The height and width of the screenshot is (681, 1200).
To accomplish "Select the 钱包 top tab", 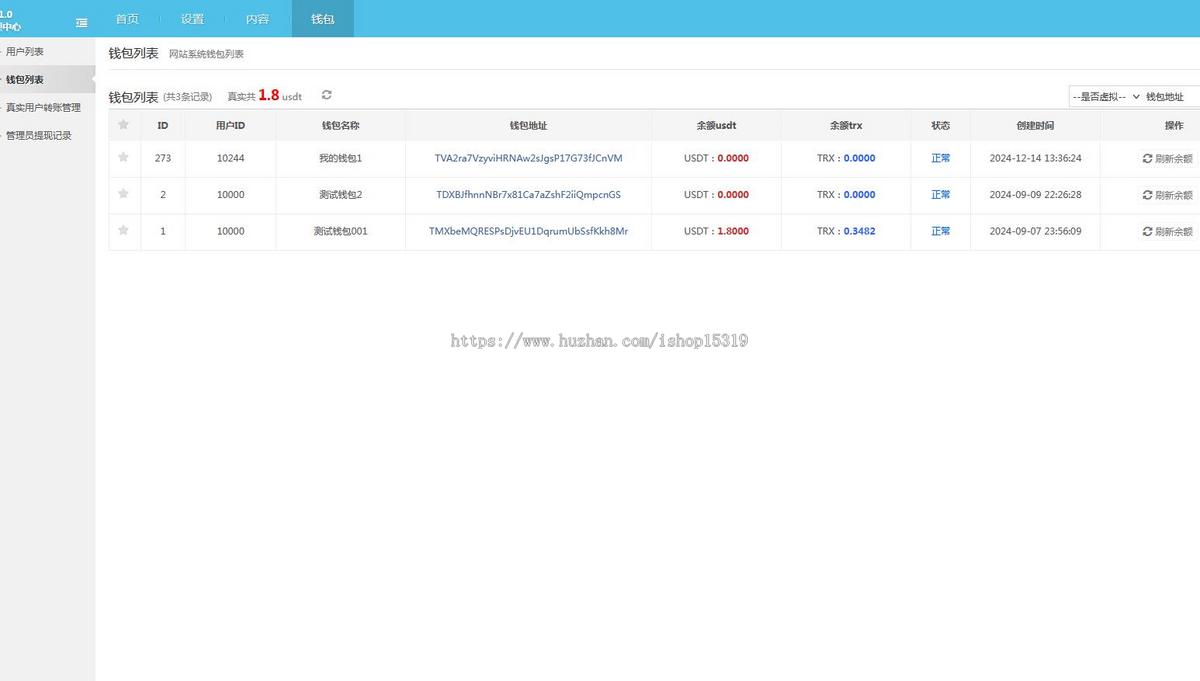I will tap(323, 19).
